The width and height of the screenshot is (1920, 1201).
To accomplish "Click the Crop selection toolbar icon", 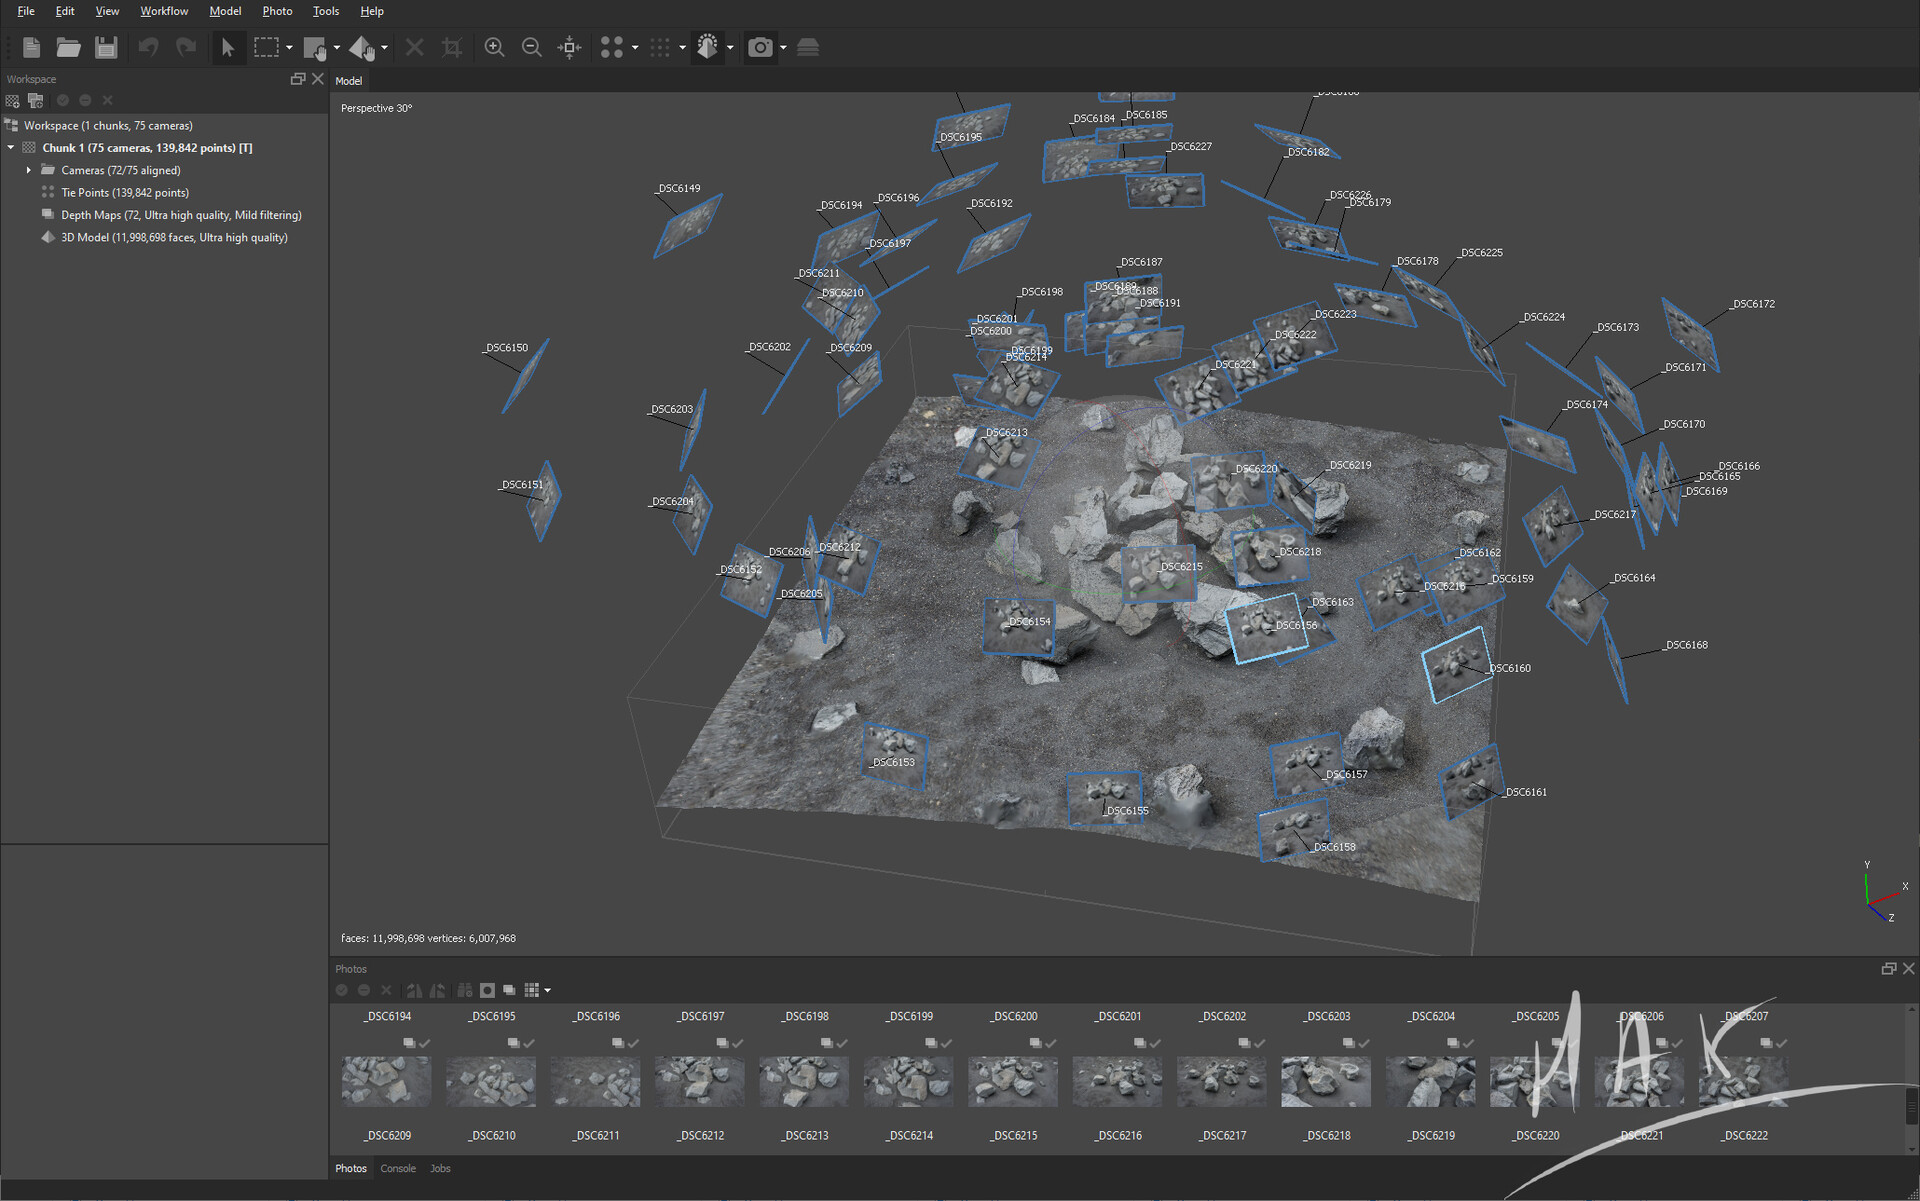I will point(451,47).
